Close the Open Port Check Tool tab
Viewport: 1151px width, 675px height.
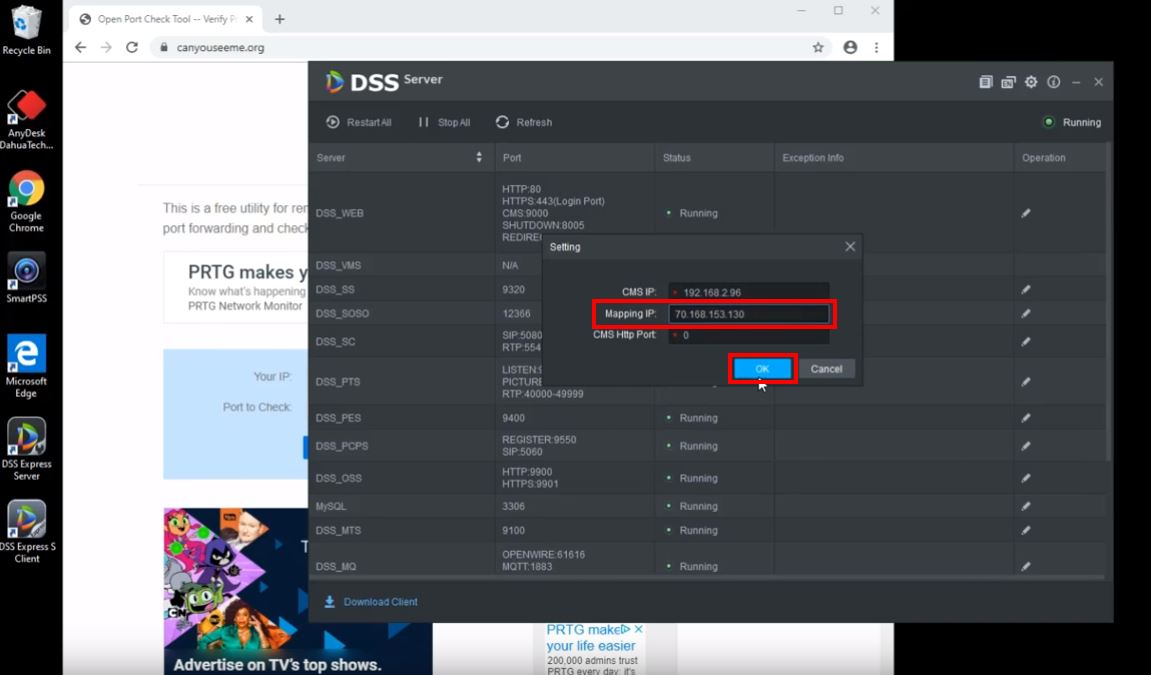249,19
